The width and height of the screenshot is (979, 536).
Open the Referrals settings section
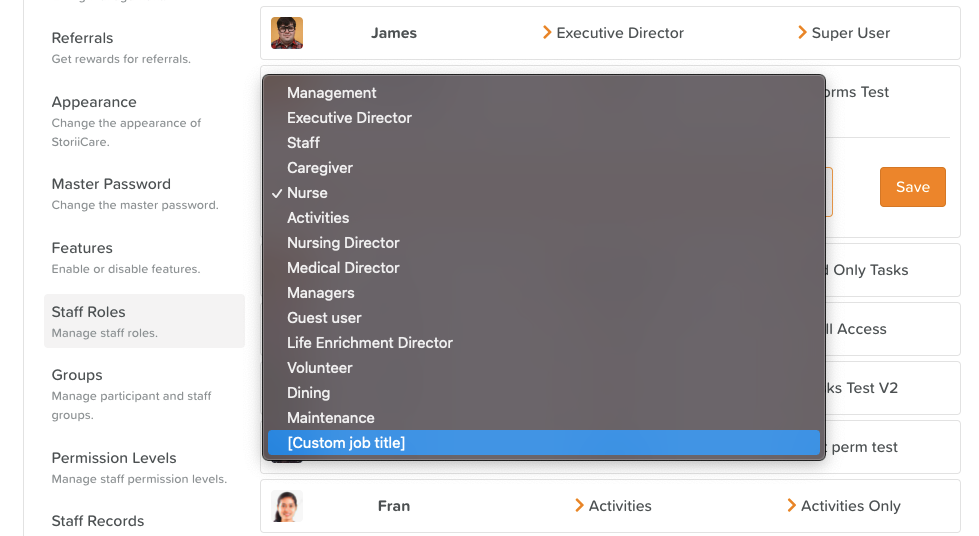pos(144,47)
